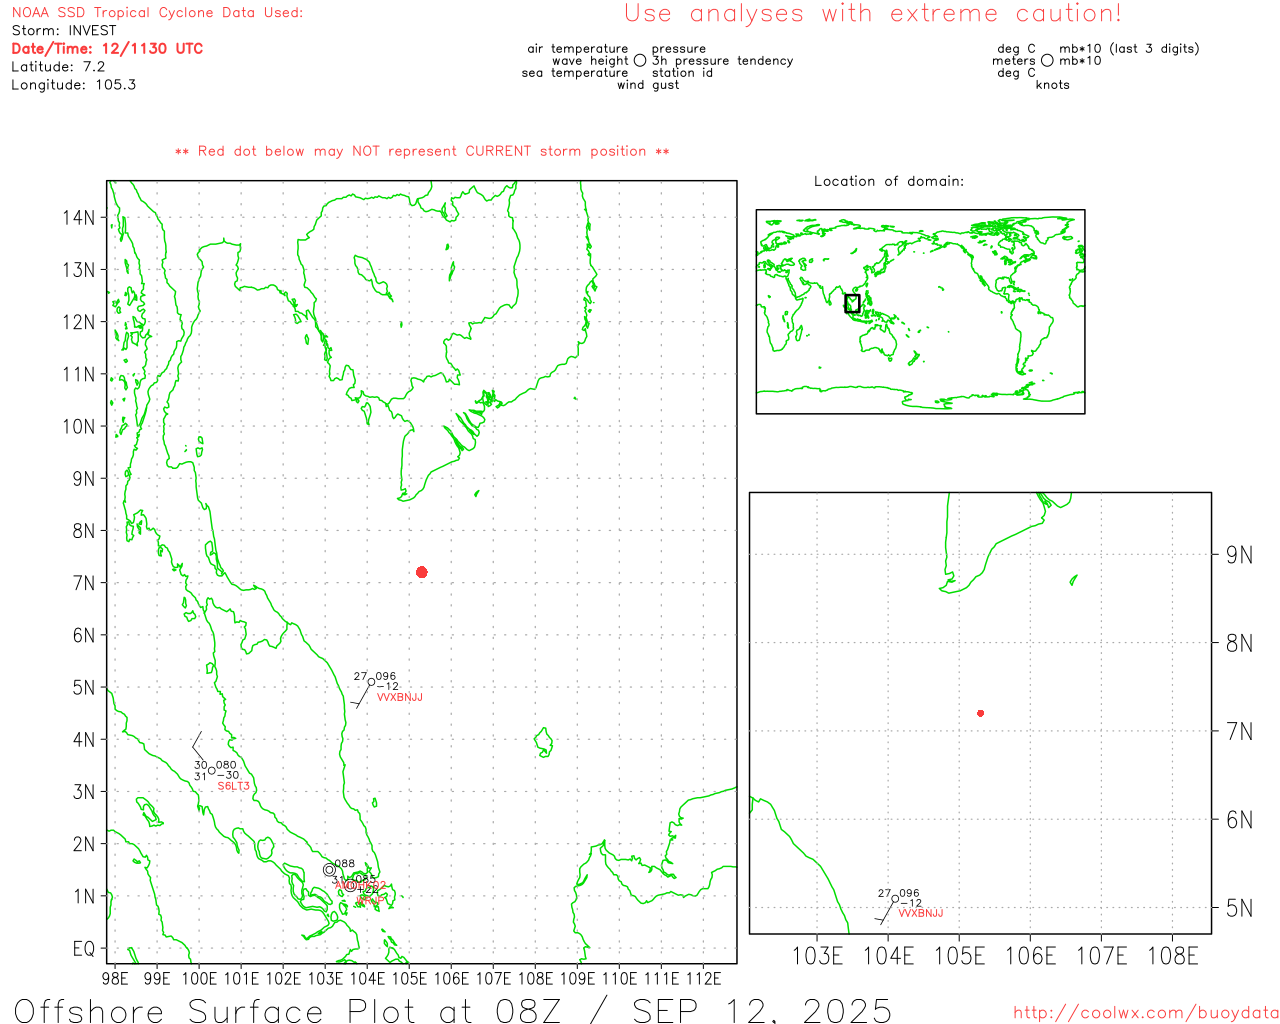Click the '6N' label on the inset map
1280x1024 pixels.
pyautogui.click(x=1239, y=821)
